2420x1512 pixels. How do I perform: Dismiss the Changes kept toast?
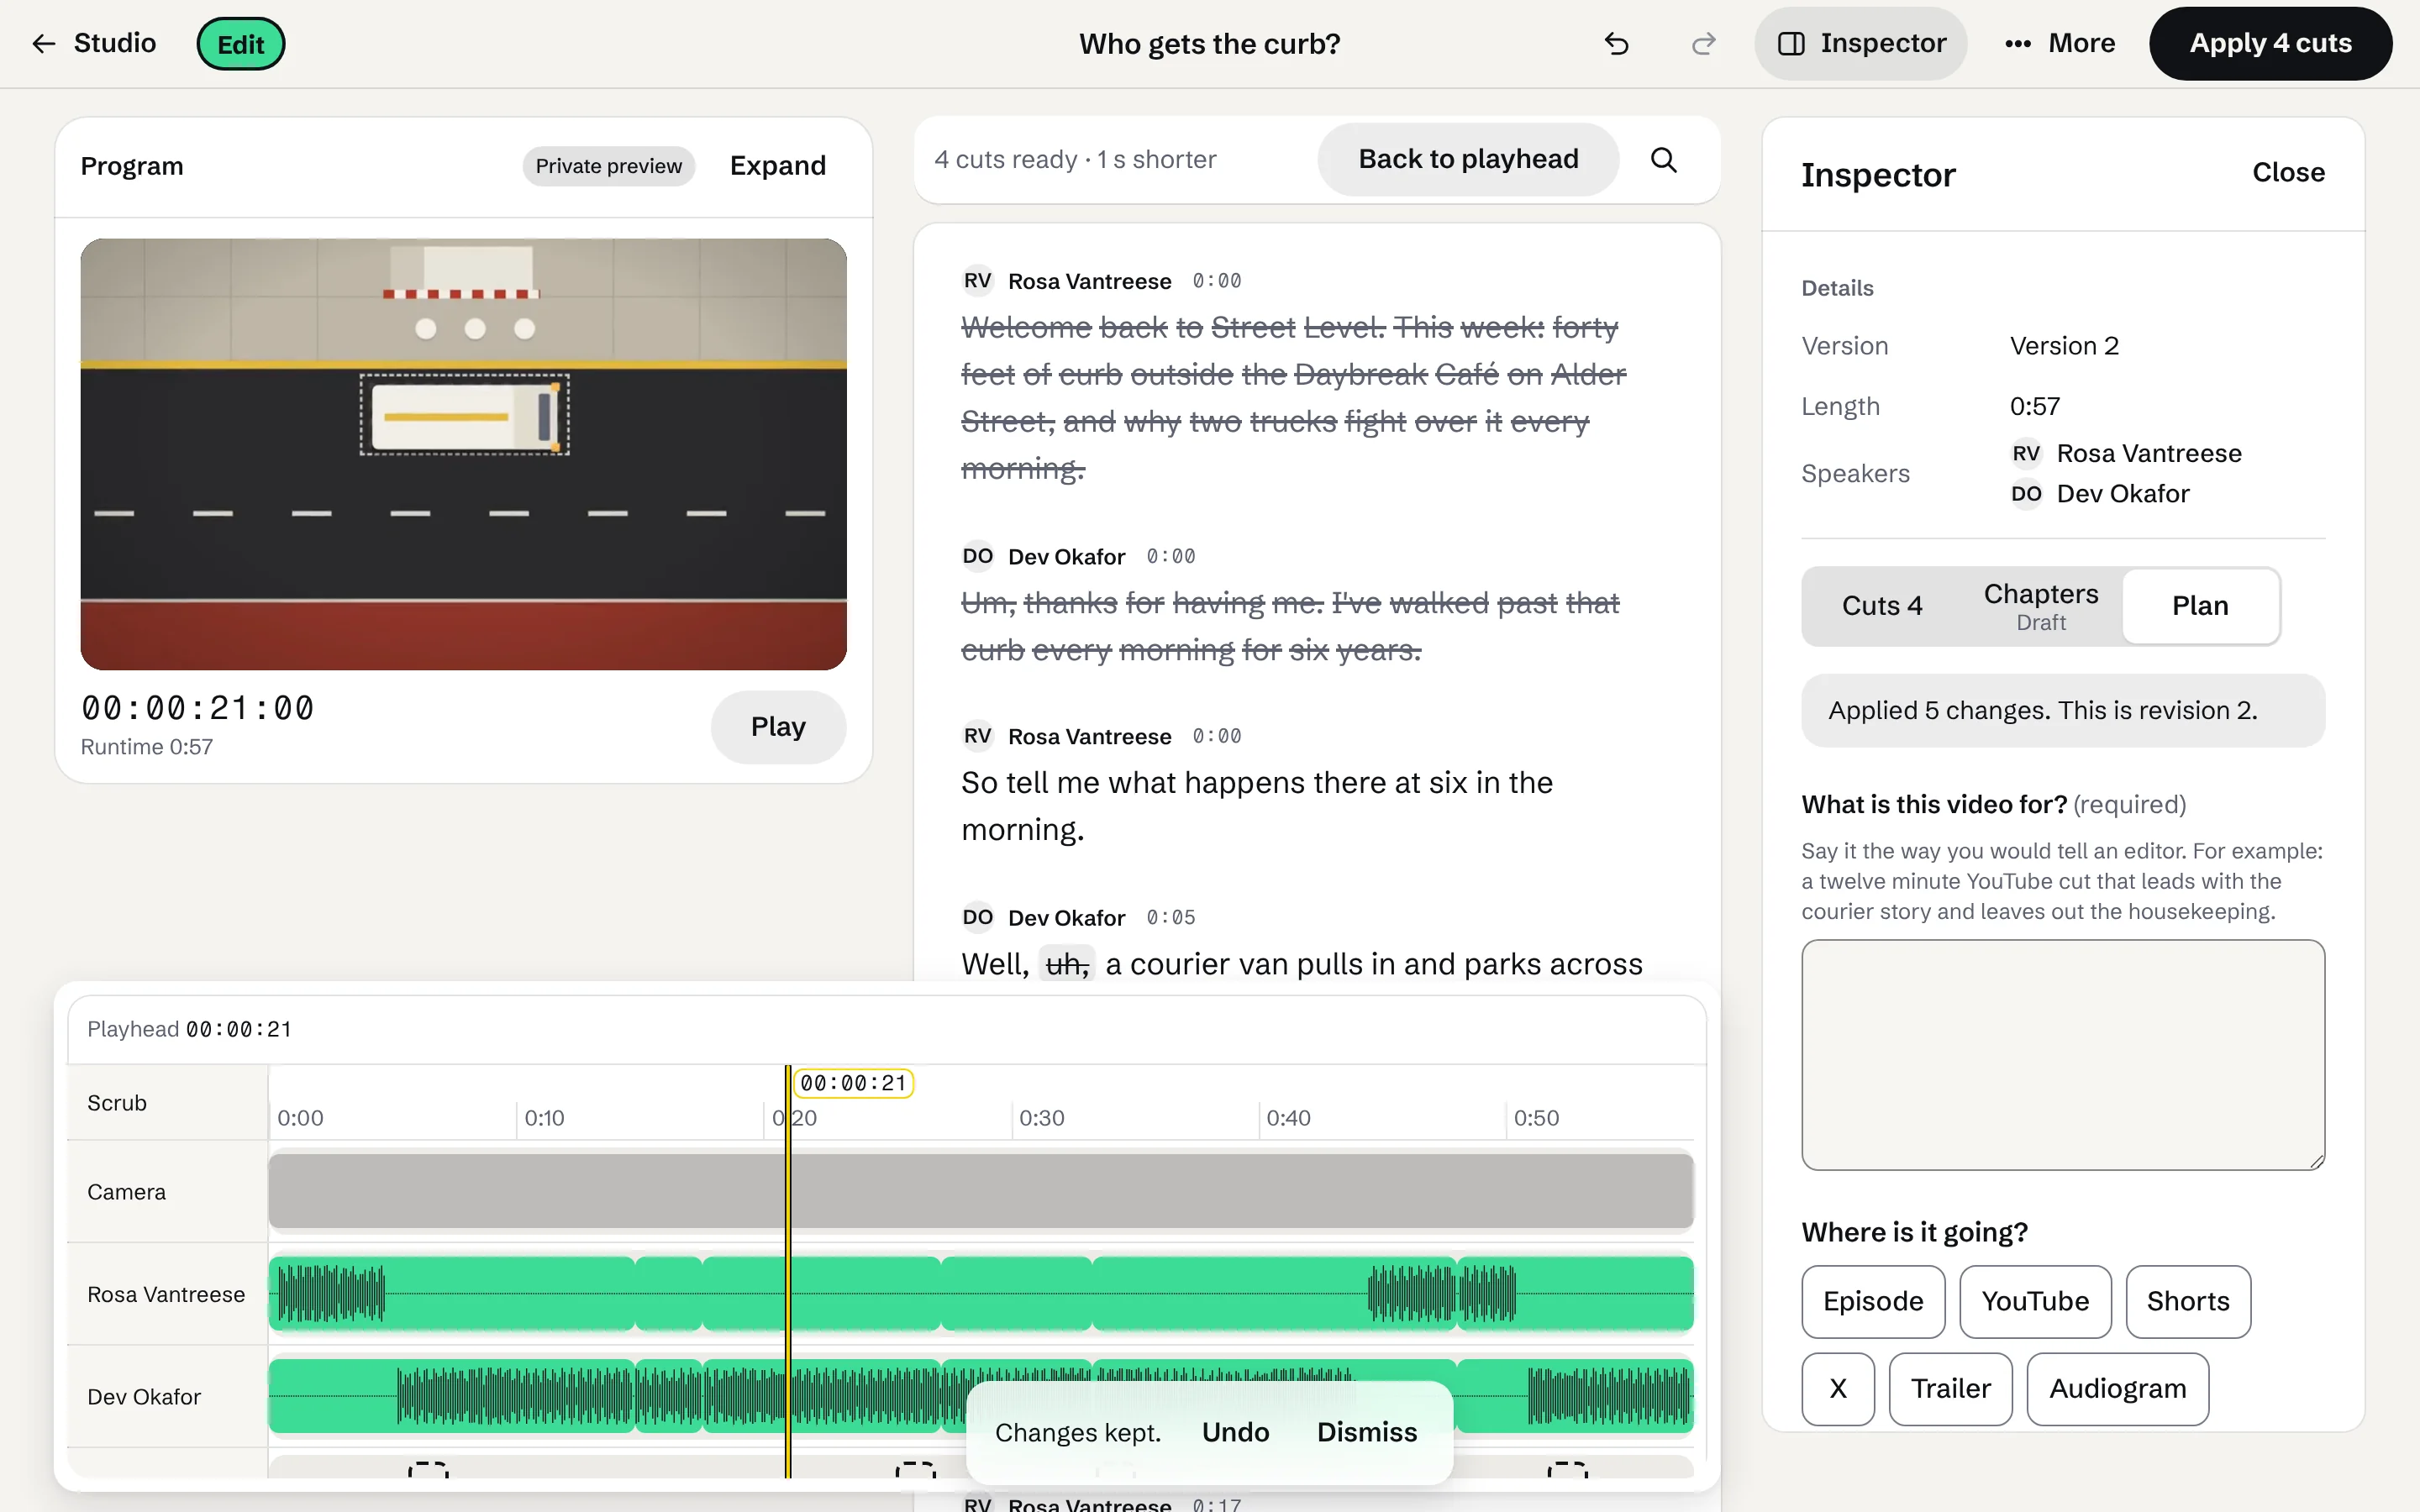1366,1432
